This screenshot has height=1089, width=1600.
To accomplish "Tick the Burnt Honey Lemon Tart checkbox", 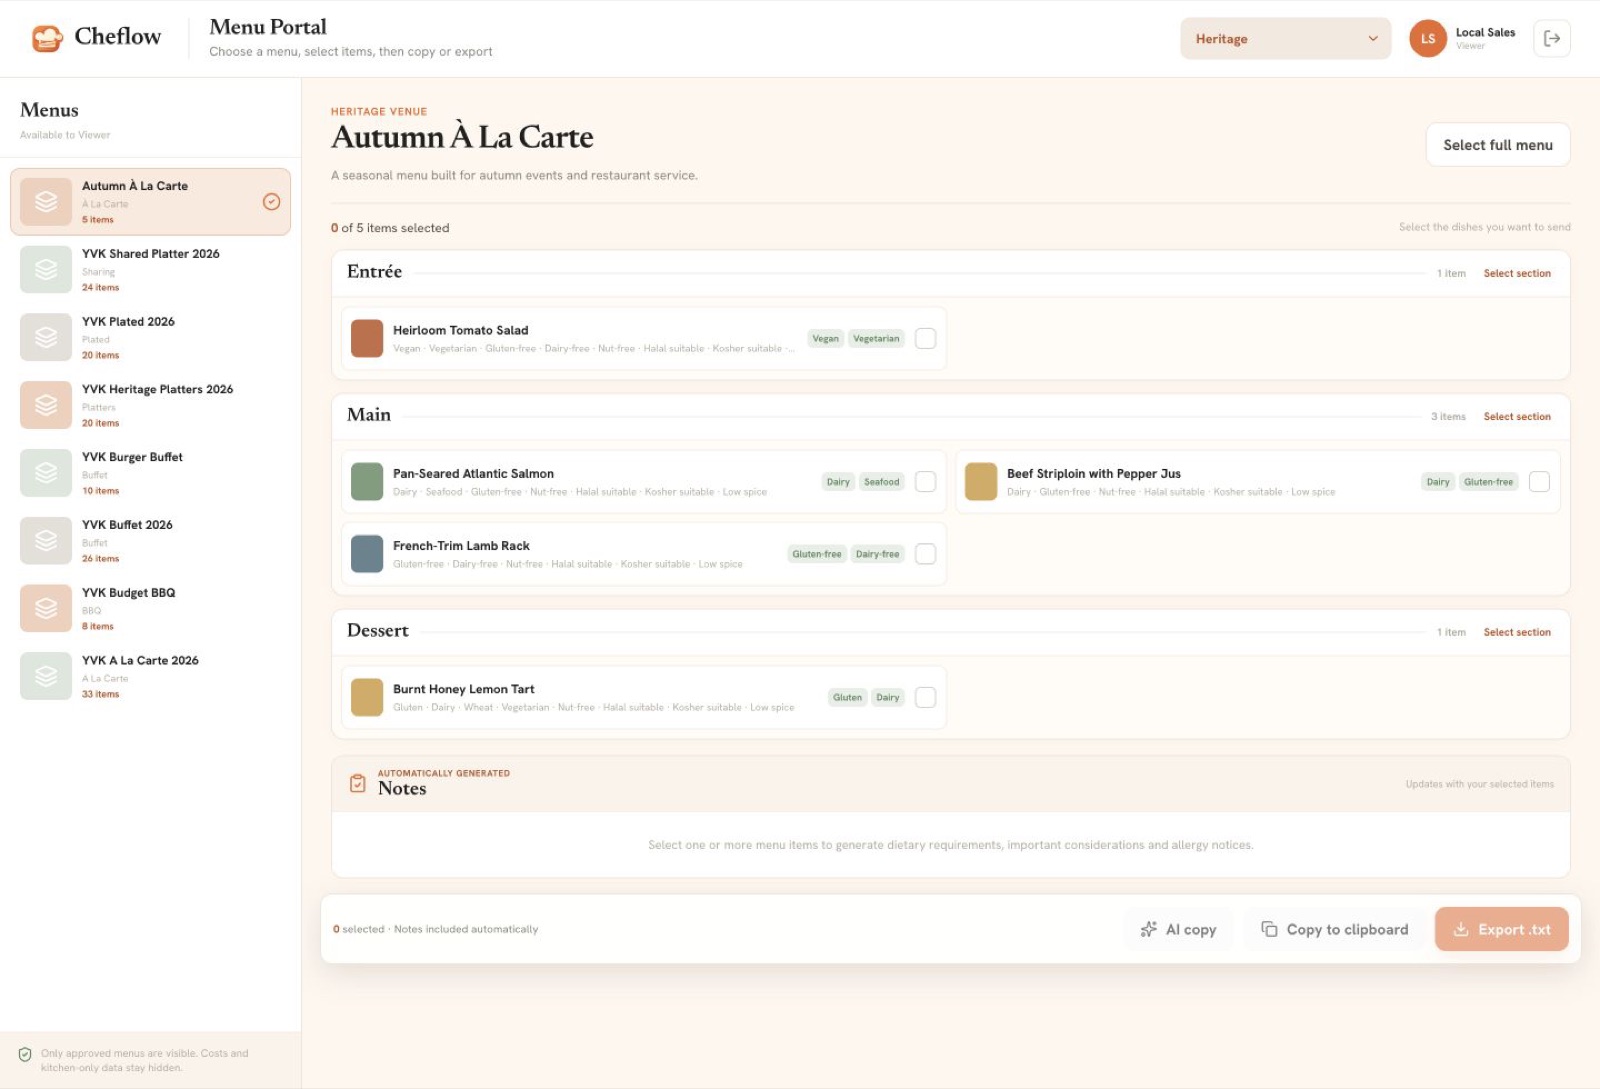I will pos(926,698).
